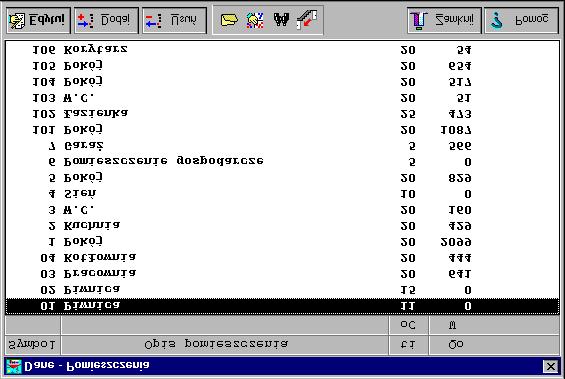Image resolution: width=565 pixels, height=379 pixels.
Task: Click the yellow folder toolbar icon
Action: point(229,20)
